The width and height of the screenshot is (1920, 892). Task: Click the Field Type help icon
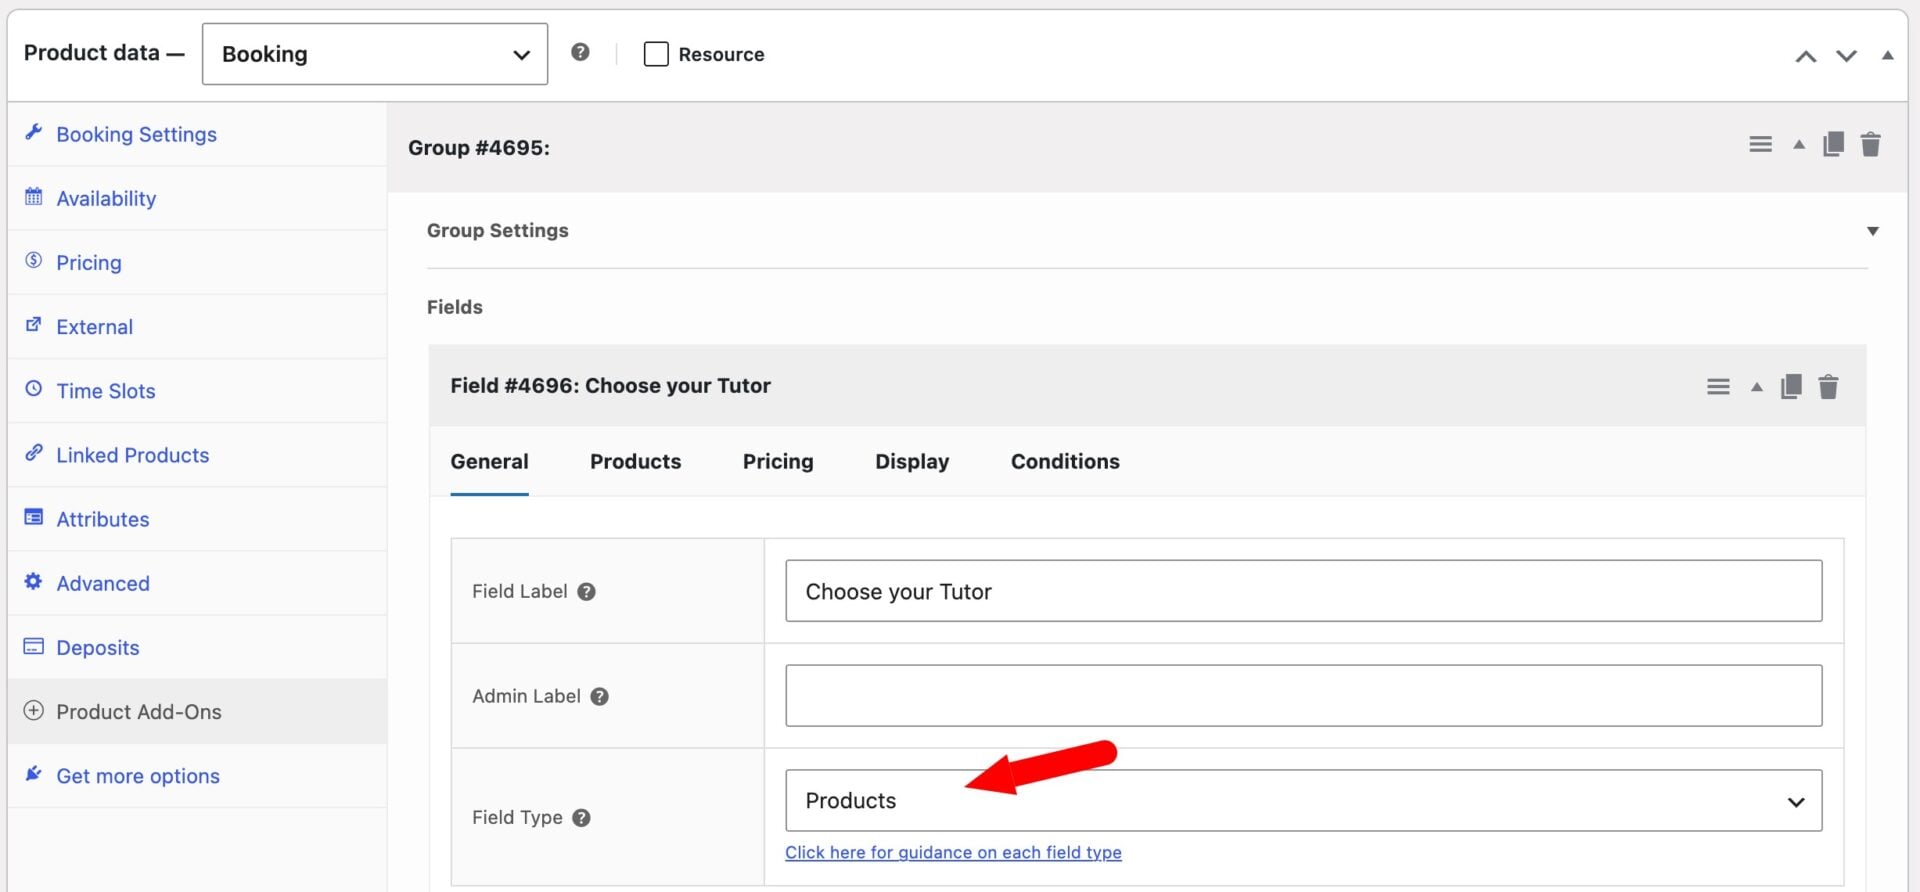pos(581,817)
